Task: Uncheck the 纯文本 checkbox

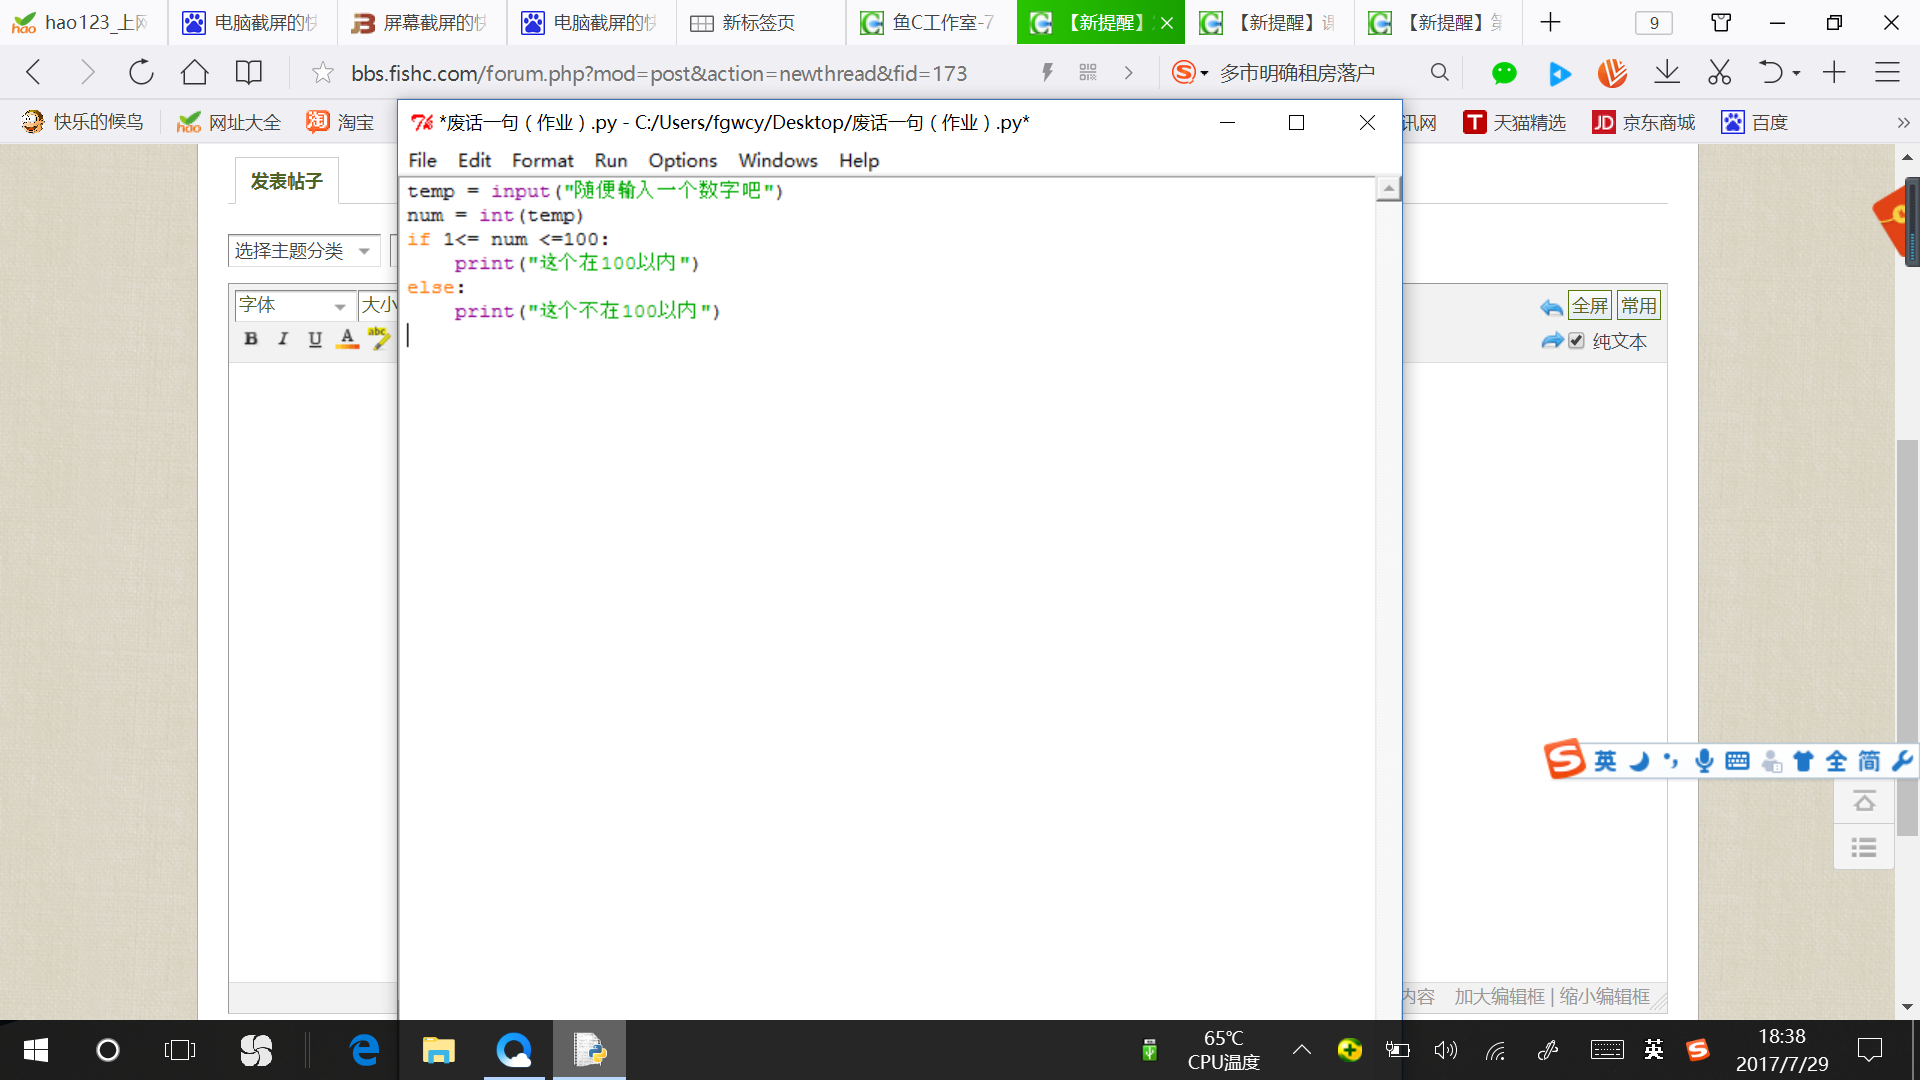Action: point(1577,341)
